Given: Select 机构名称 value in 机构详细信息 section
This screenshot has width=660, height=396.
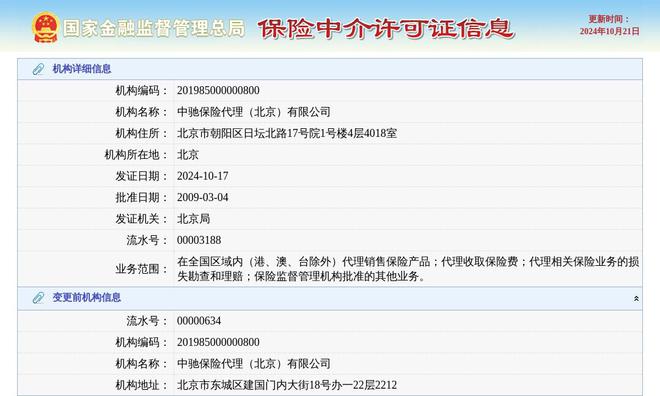Looking at the screenshot, I should tap(254, 112).
